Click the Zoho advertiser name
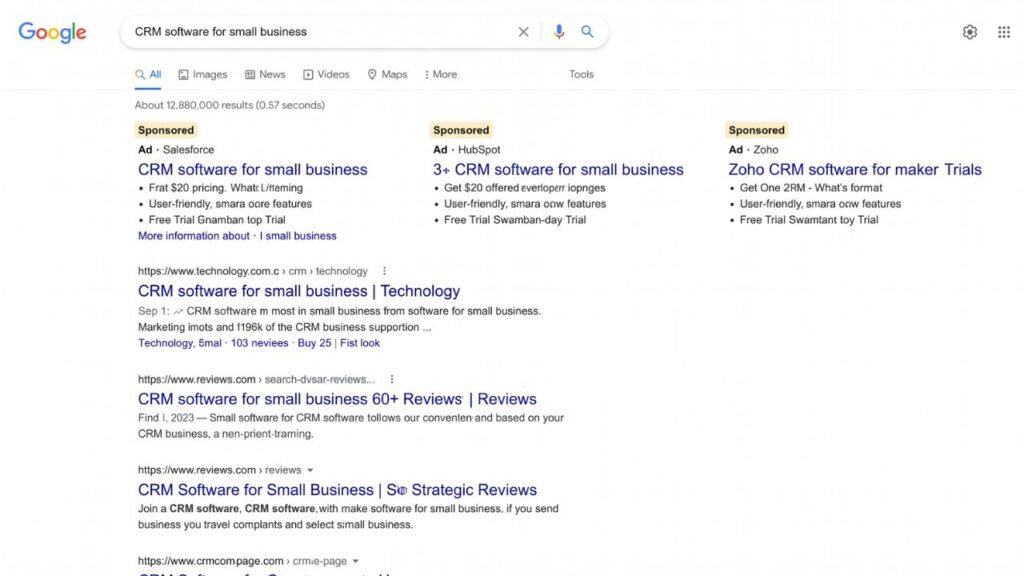This screenshot has height=576, width=1024. click(766, 150)
